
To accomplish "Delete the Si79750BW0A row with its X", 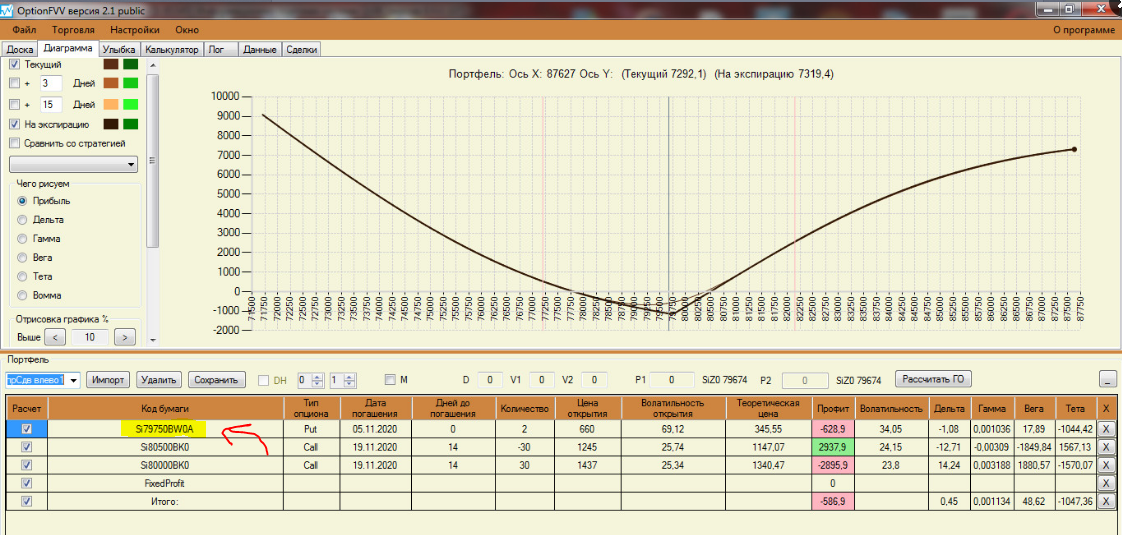I will point(1106,428).
